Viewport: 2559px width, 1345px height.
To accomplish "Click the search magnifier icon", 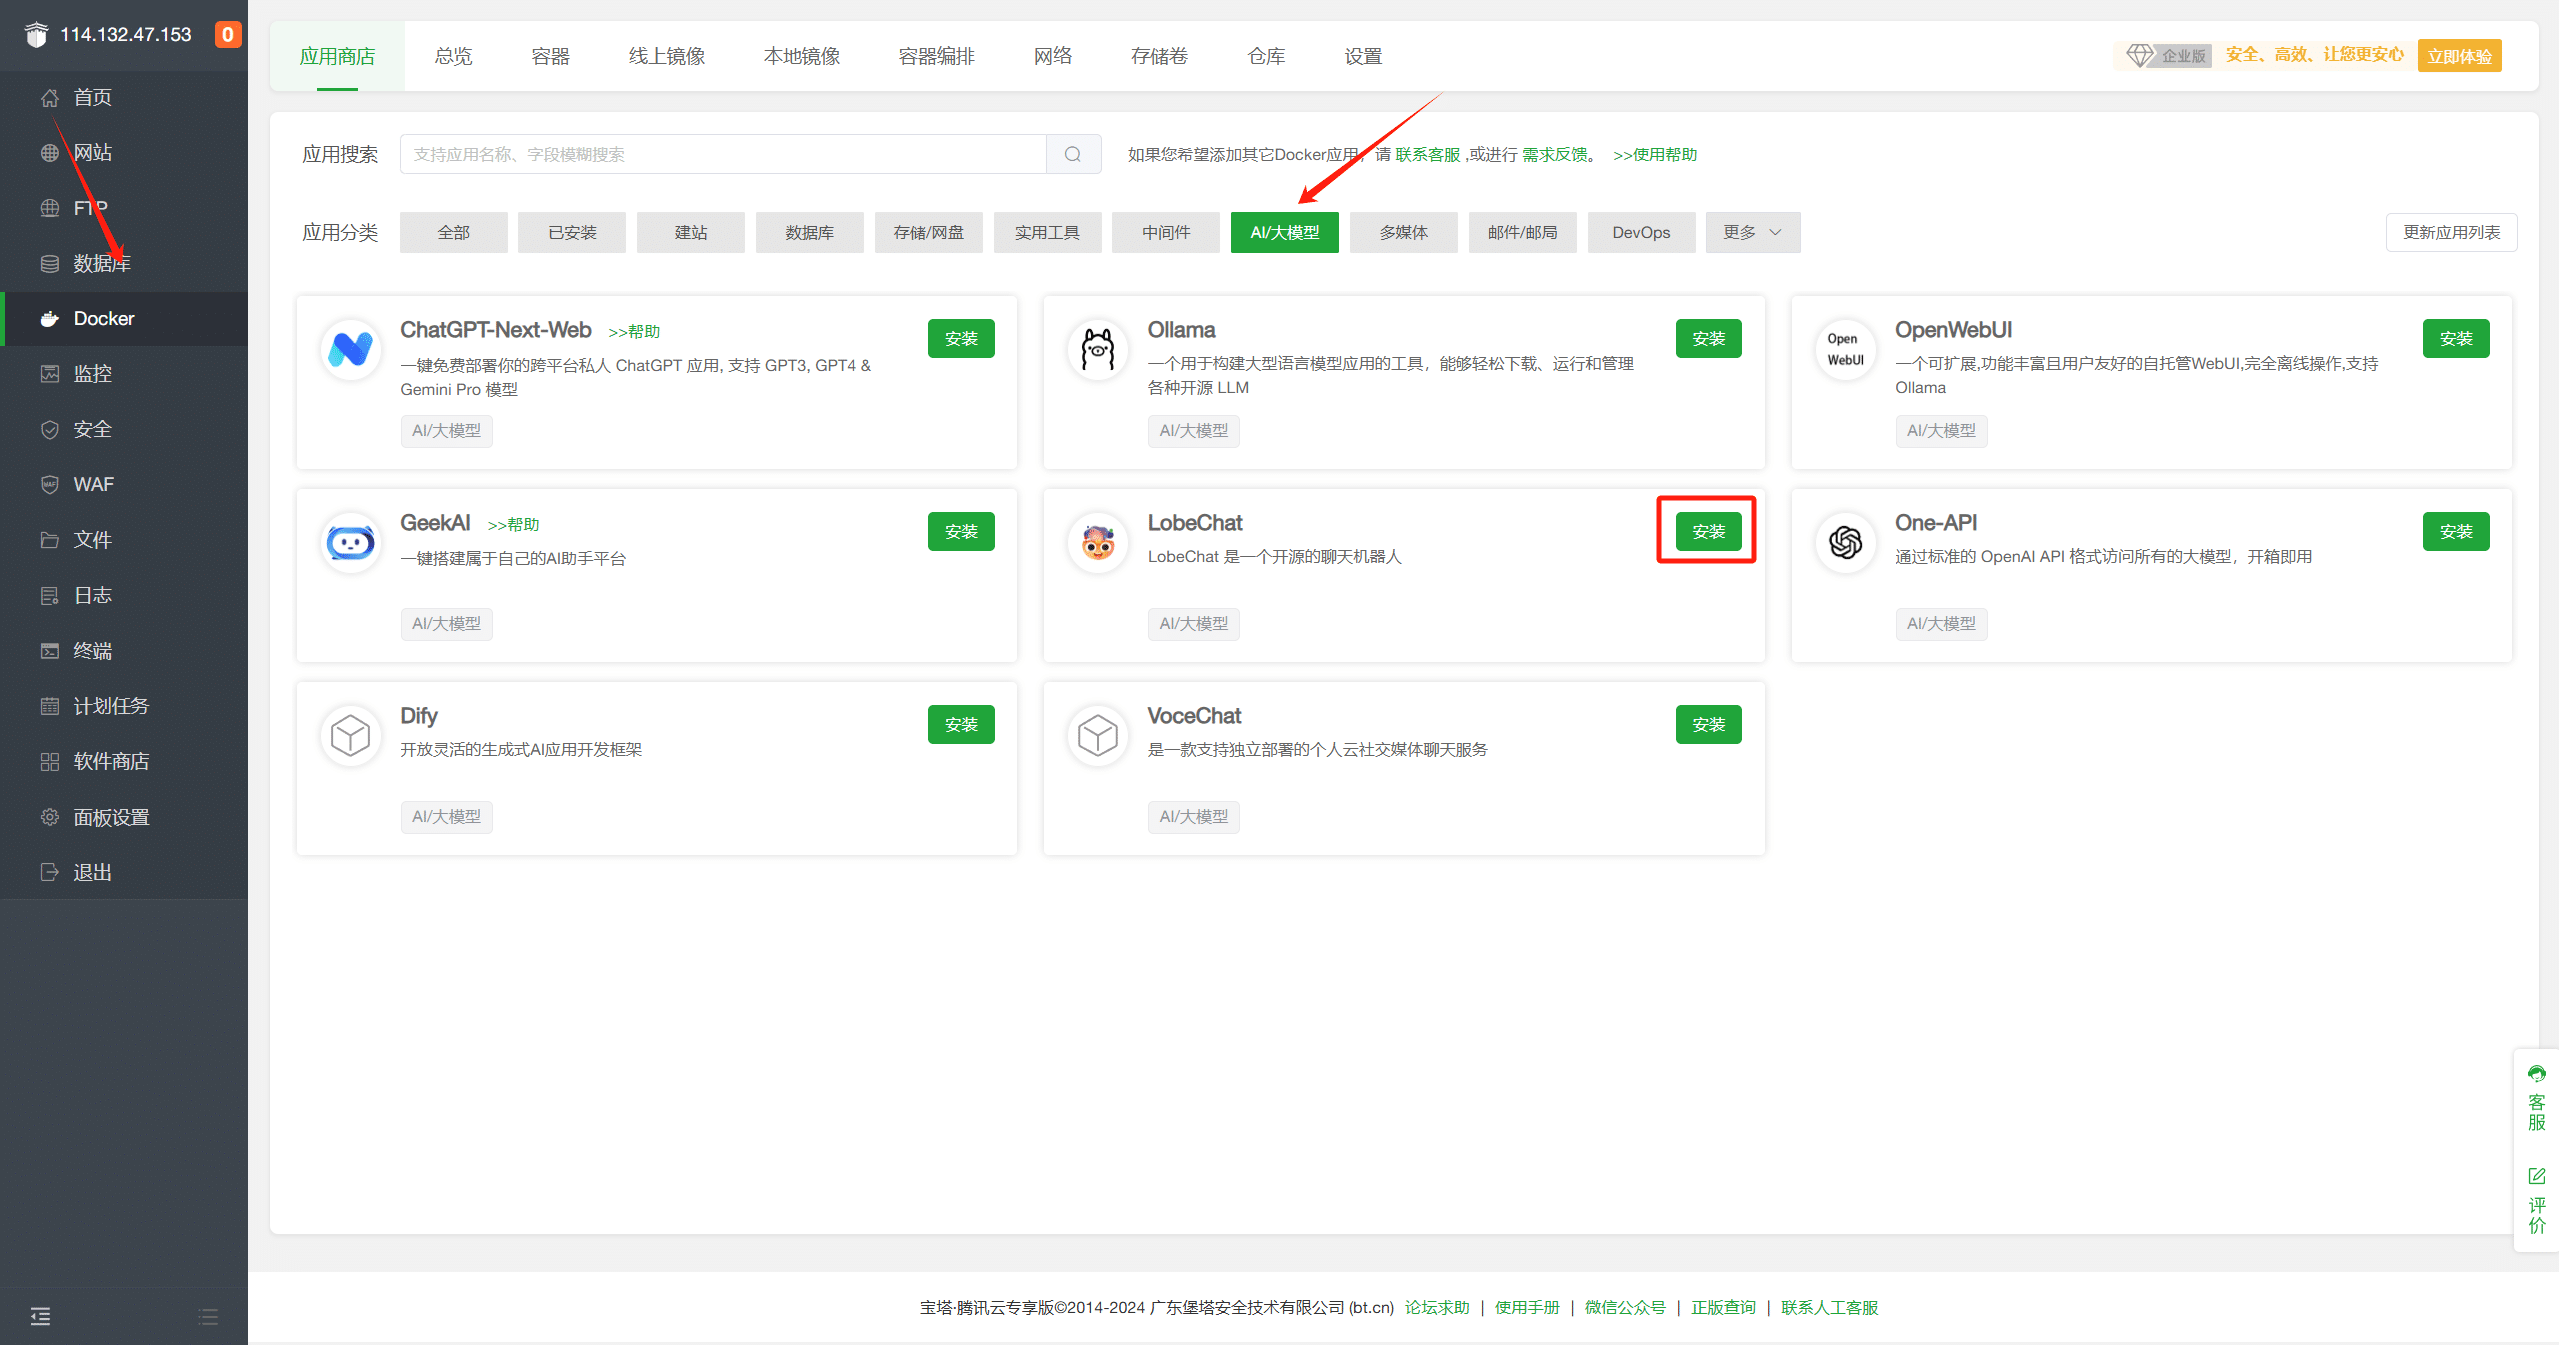I will click(x=1073, y=154).
